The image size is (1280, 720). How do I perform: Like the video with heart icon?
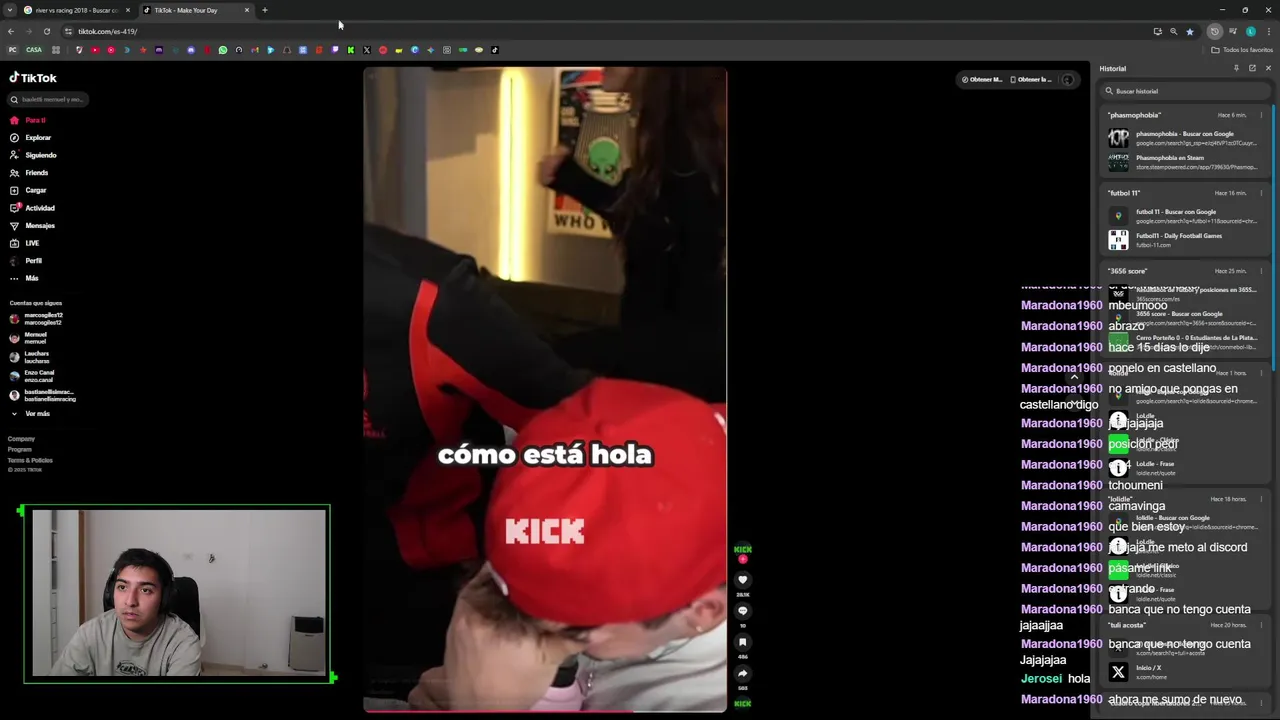click(742, 580)
